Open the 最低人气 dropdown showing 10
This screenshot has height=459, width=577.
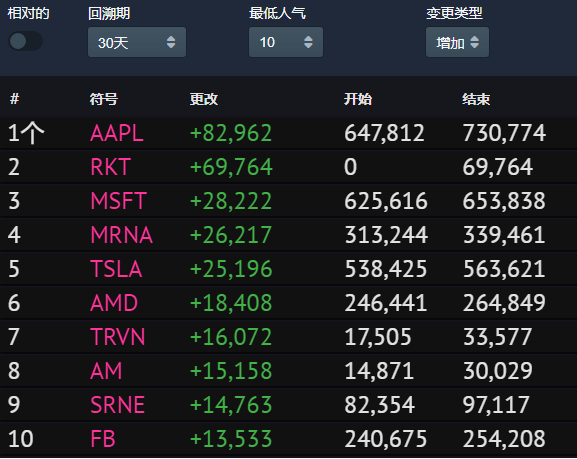click(286, 42)
